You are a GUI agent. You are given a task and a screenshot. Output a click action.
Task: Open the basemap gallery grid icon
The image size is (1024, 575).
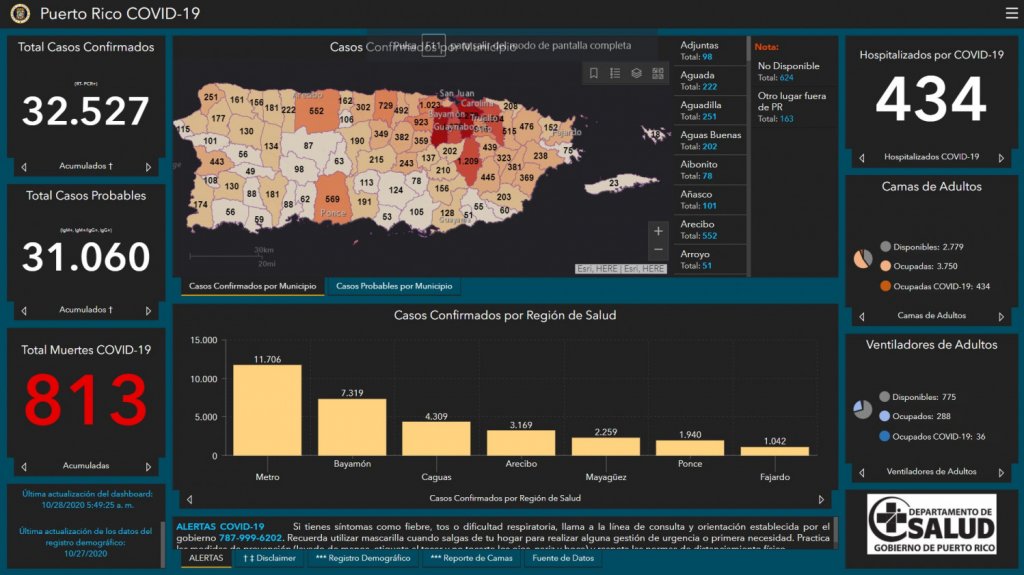click(657, 73)
